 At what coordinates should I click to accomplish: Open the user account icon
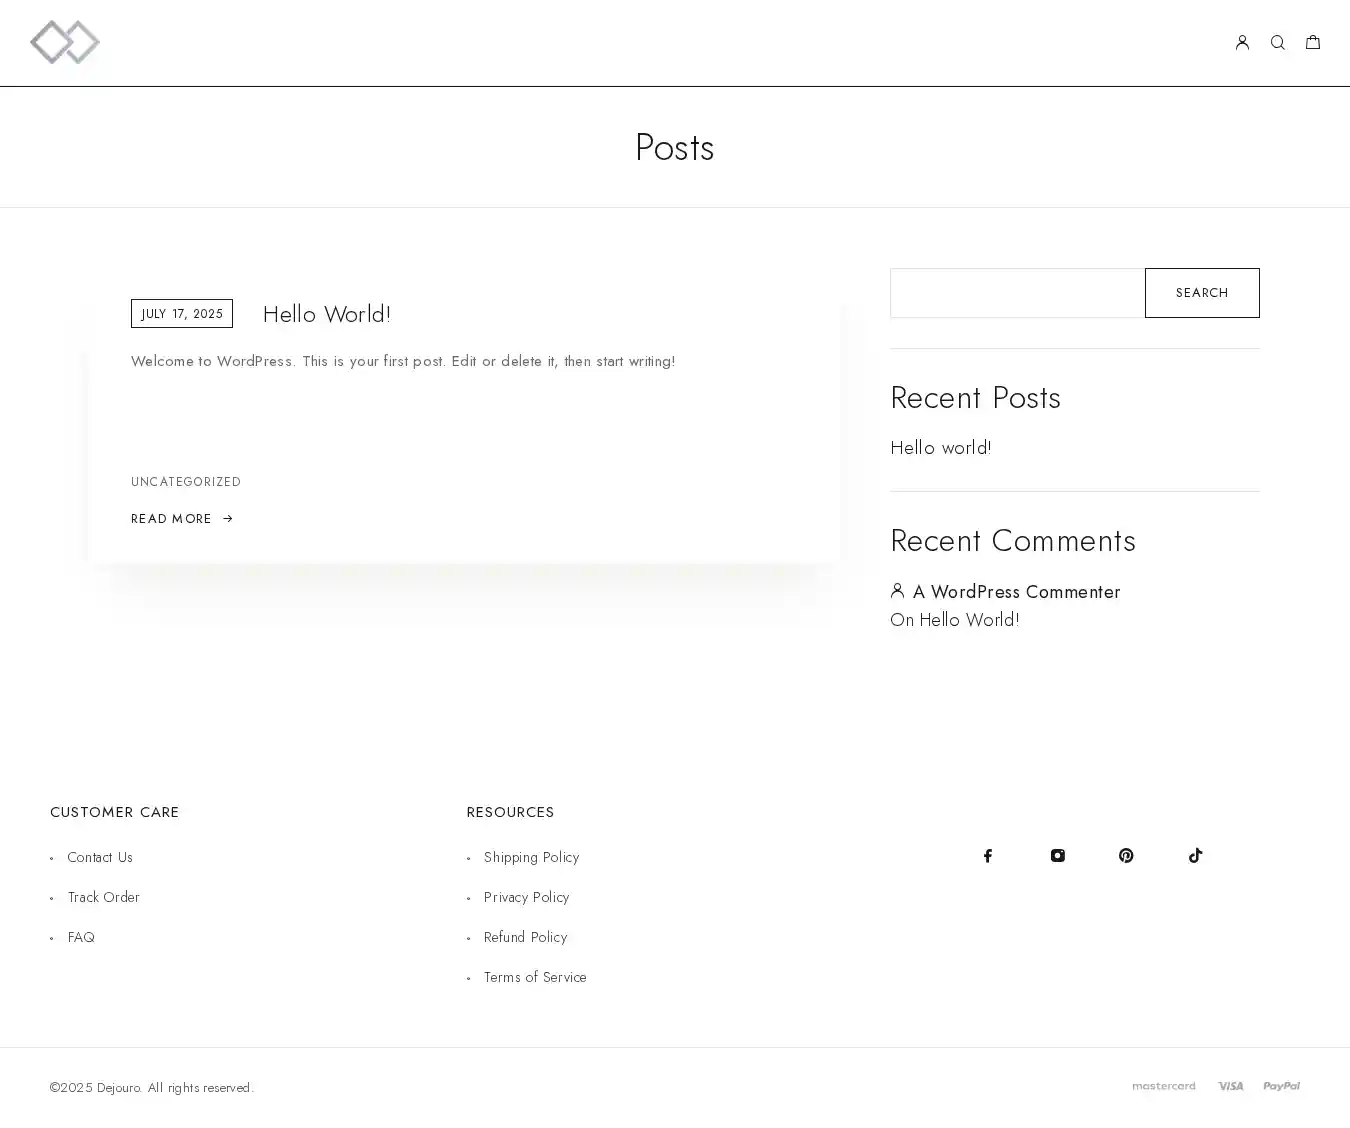pos(1242,42)
